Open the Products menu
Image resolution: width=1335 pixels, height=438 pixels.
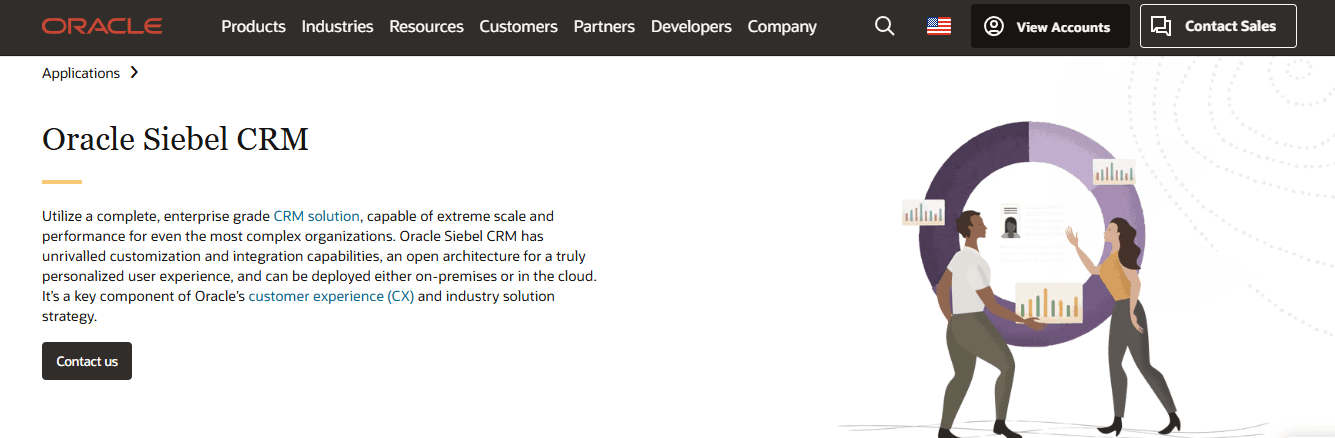coord(253,27)
